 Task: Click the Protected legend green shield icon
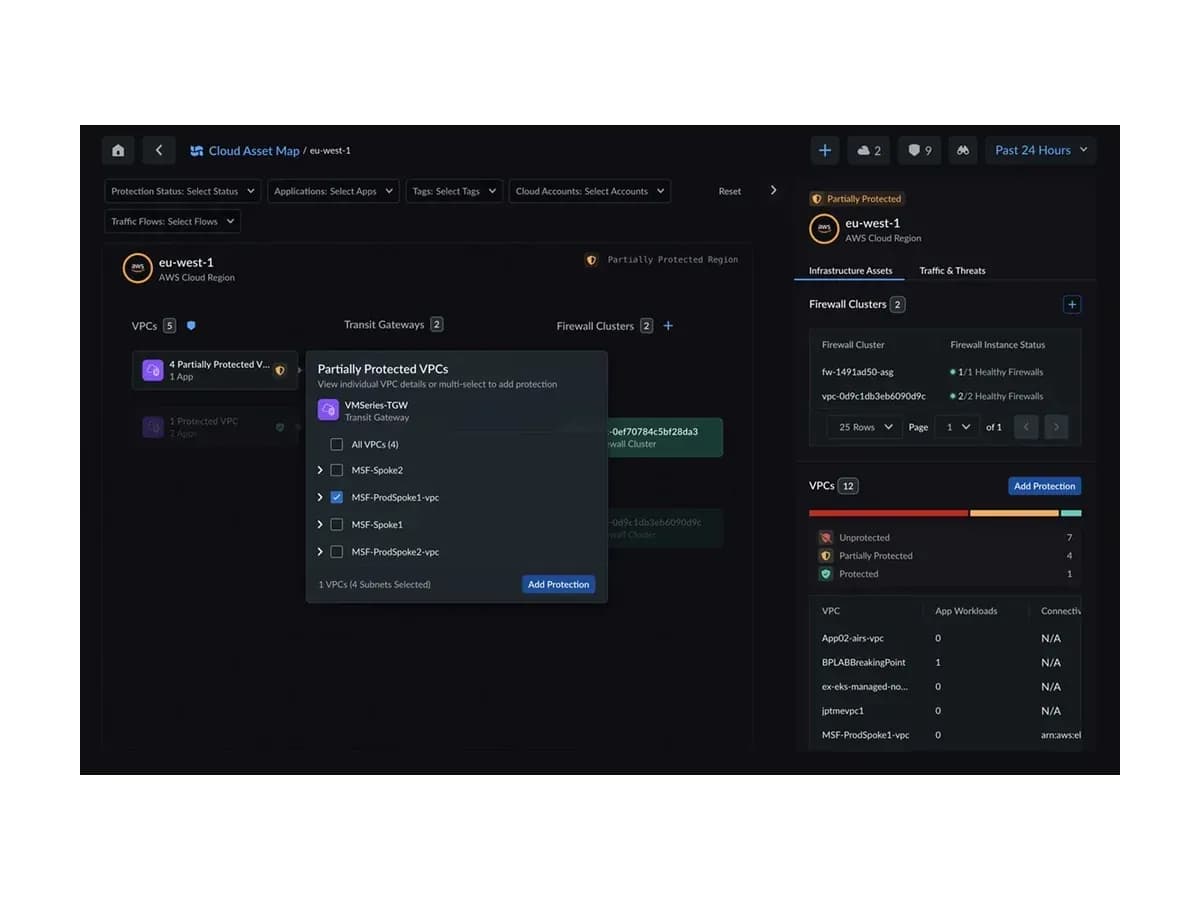pos(826,574)
